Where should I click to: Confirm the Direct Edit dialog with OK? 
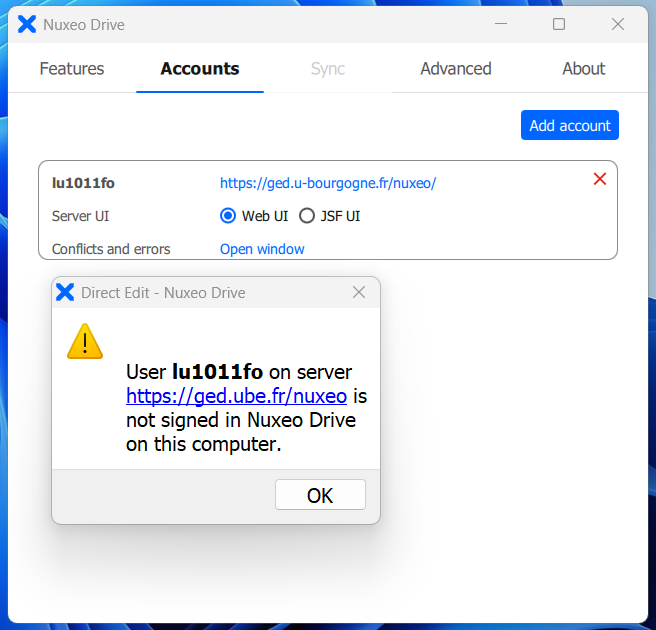(x=320, y=495)
